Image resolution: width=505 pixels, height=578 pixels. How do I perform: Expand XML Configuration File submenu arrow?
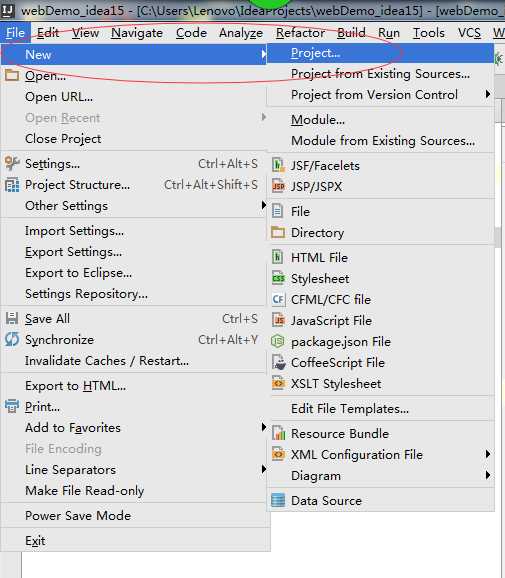[488, 454]
